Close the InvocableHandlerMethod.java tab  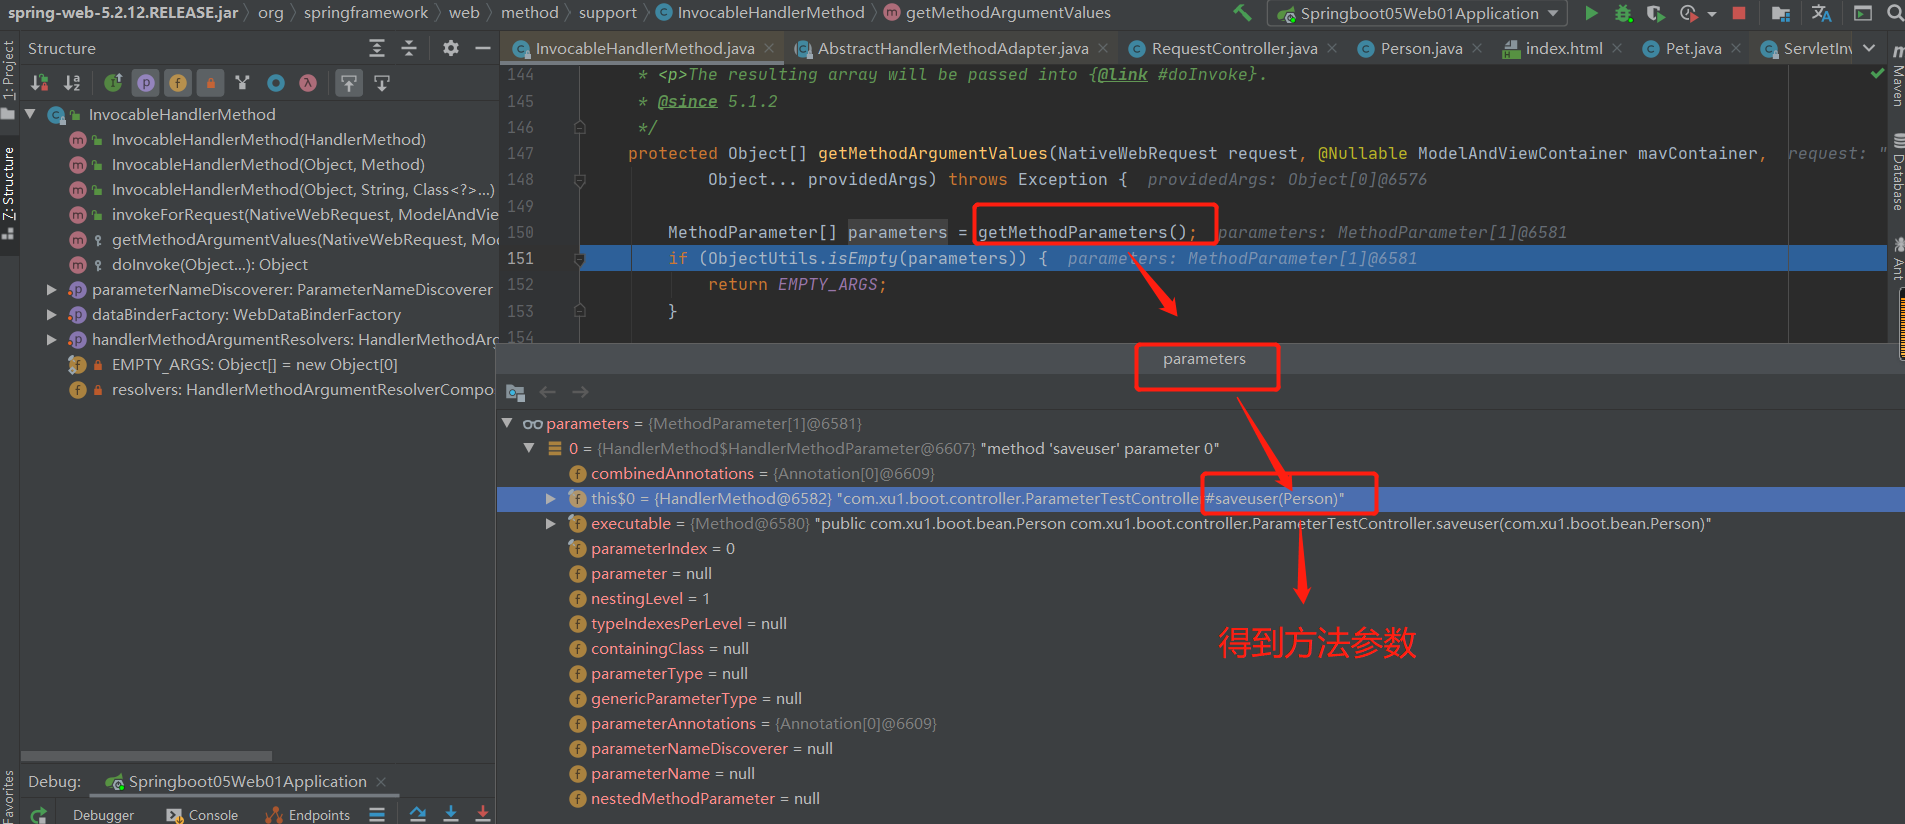tap(769, 48)
